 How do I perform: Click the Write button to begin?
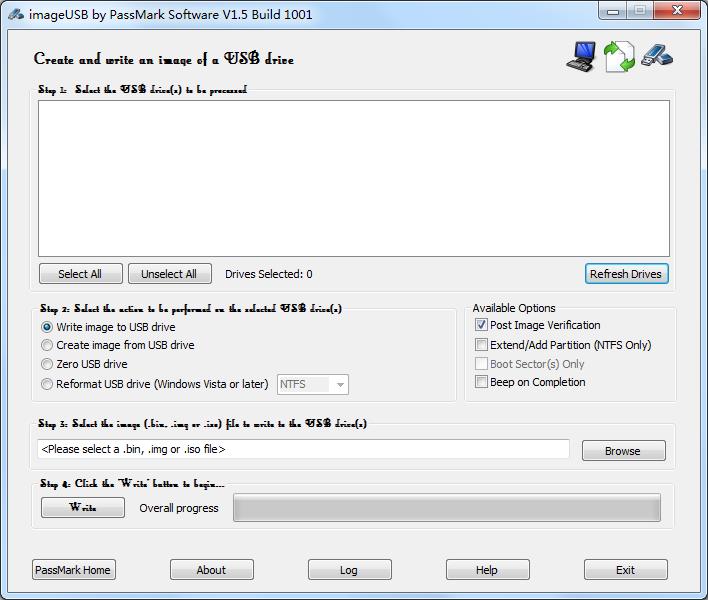point(83,507)
